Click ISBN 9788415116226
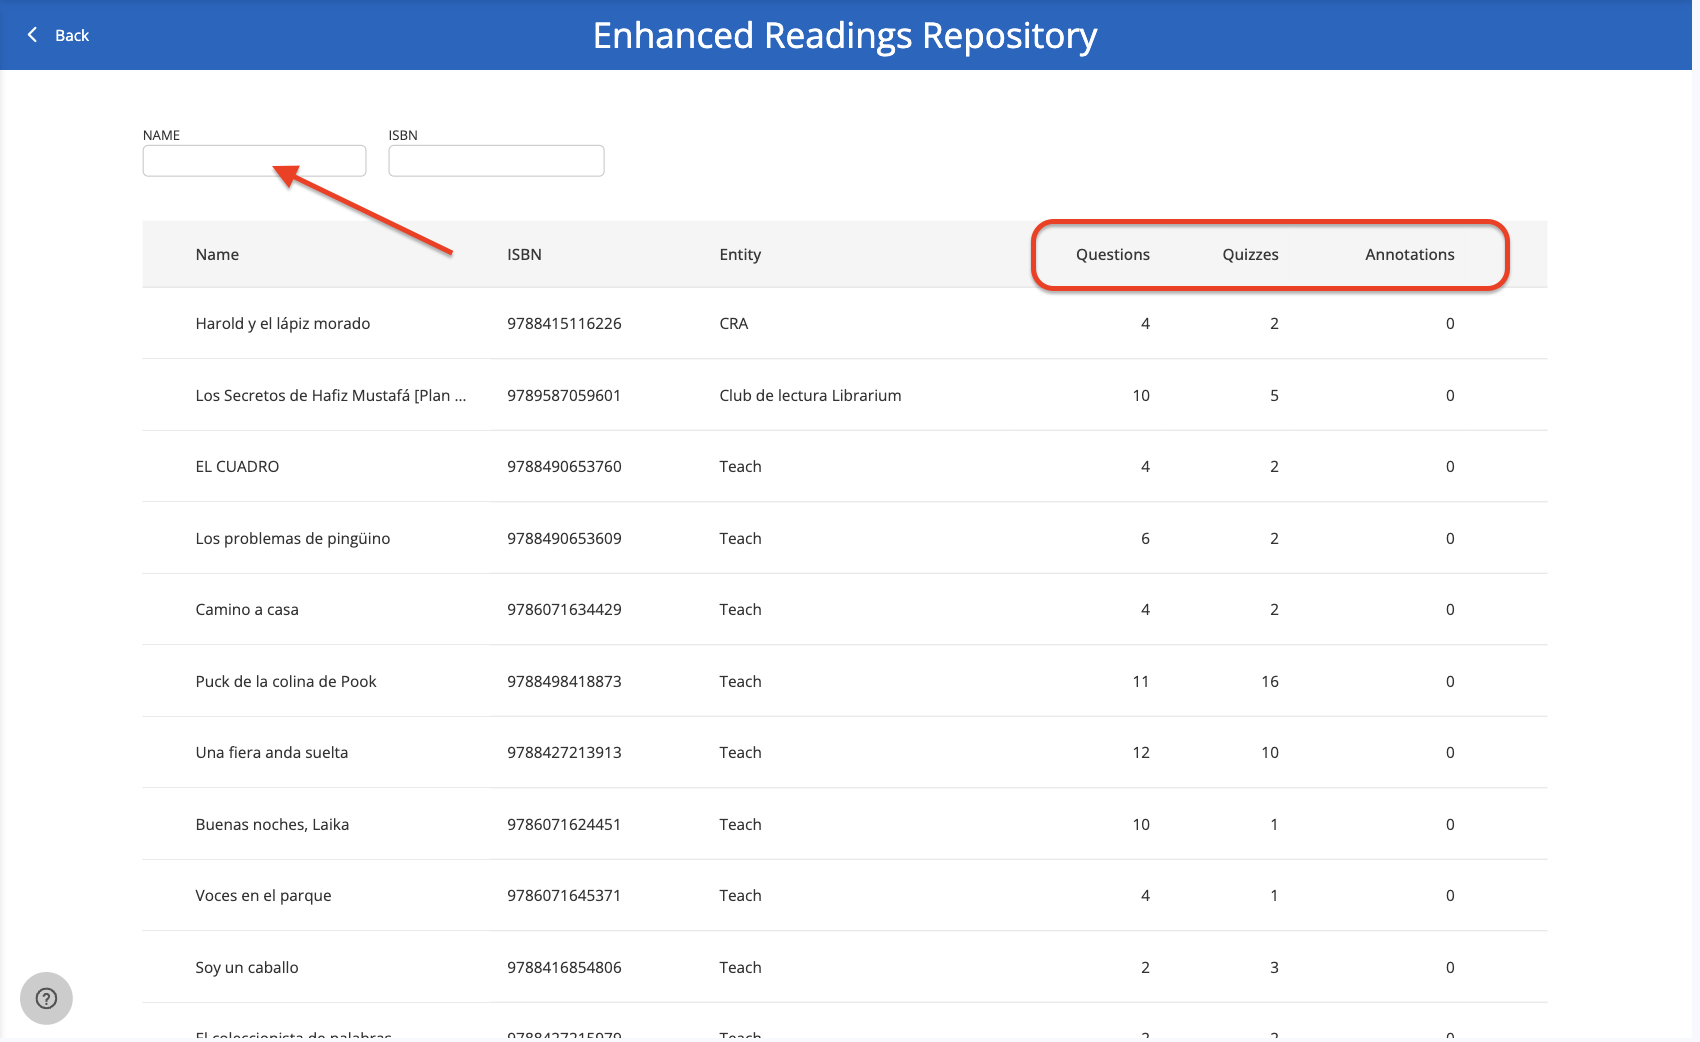Viewport: 1700px width, 1042px height. (x=564, y=323)
